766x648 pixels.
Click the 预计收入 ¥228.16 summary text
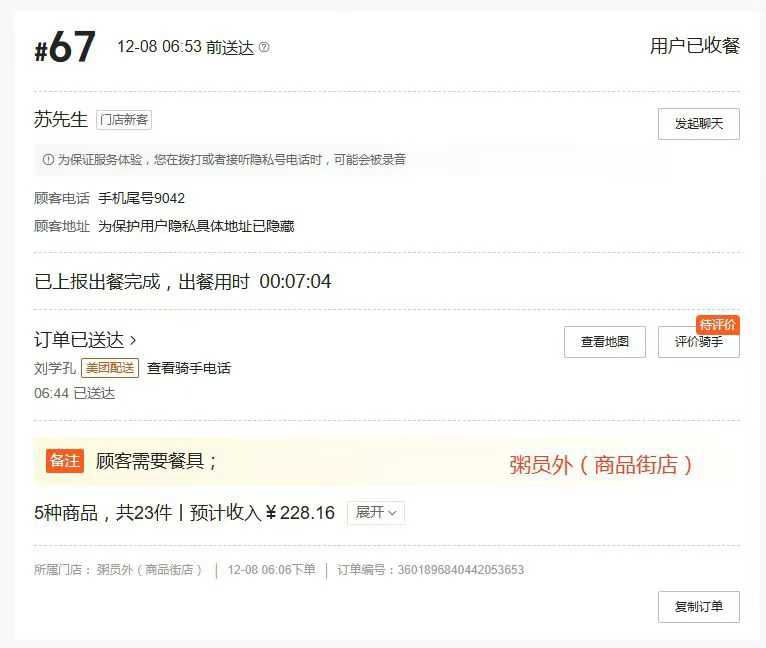click(x=262, y=513)
